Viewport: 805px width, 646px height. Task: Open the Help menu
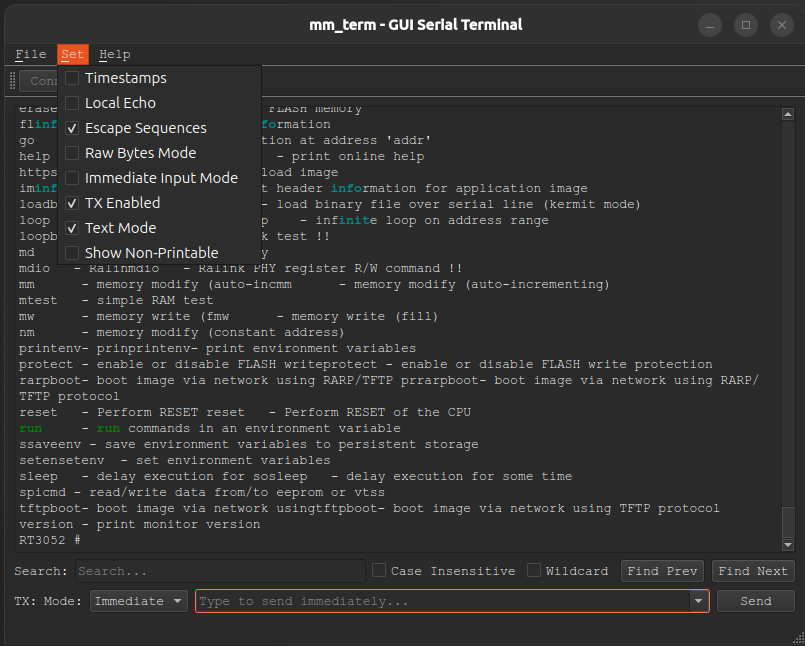click(114, 54)
